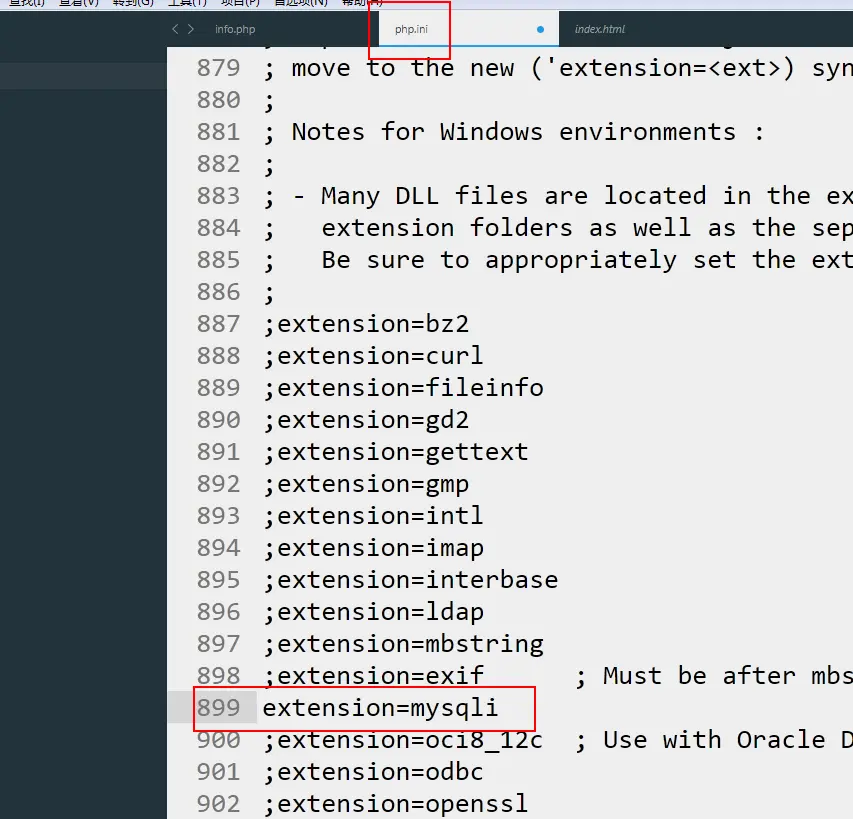Click the ;extension=exif text
This screenshot has width=853, height=819.
374,676
